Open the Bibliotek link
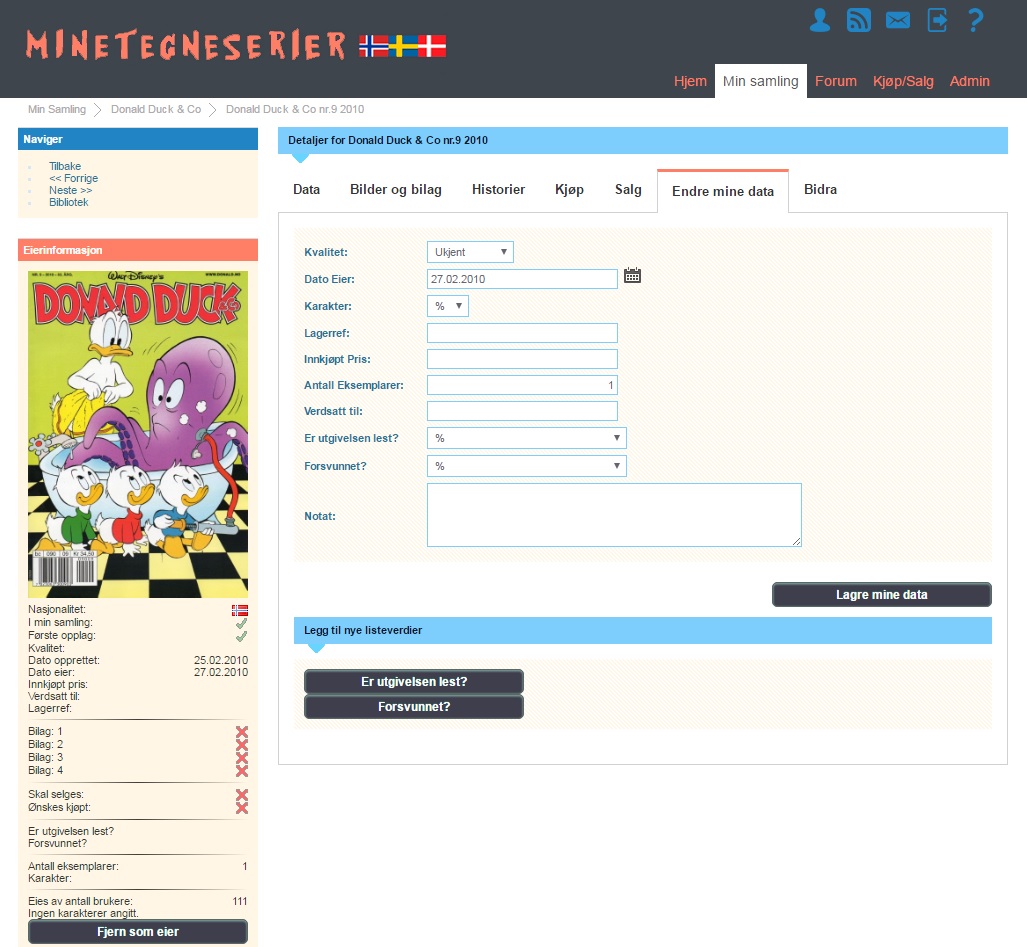Viewport: 1027px width, 947px height. coord(69,202)
